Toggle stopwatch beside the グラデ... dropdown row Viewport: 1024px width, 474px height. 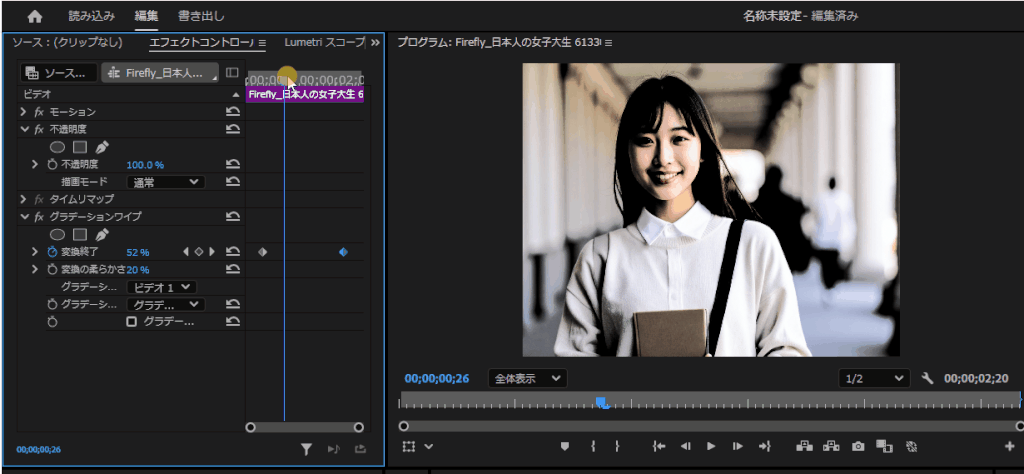[x=52, y=304]
